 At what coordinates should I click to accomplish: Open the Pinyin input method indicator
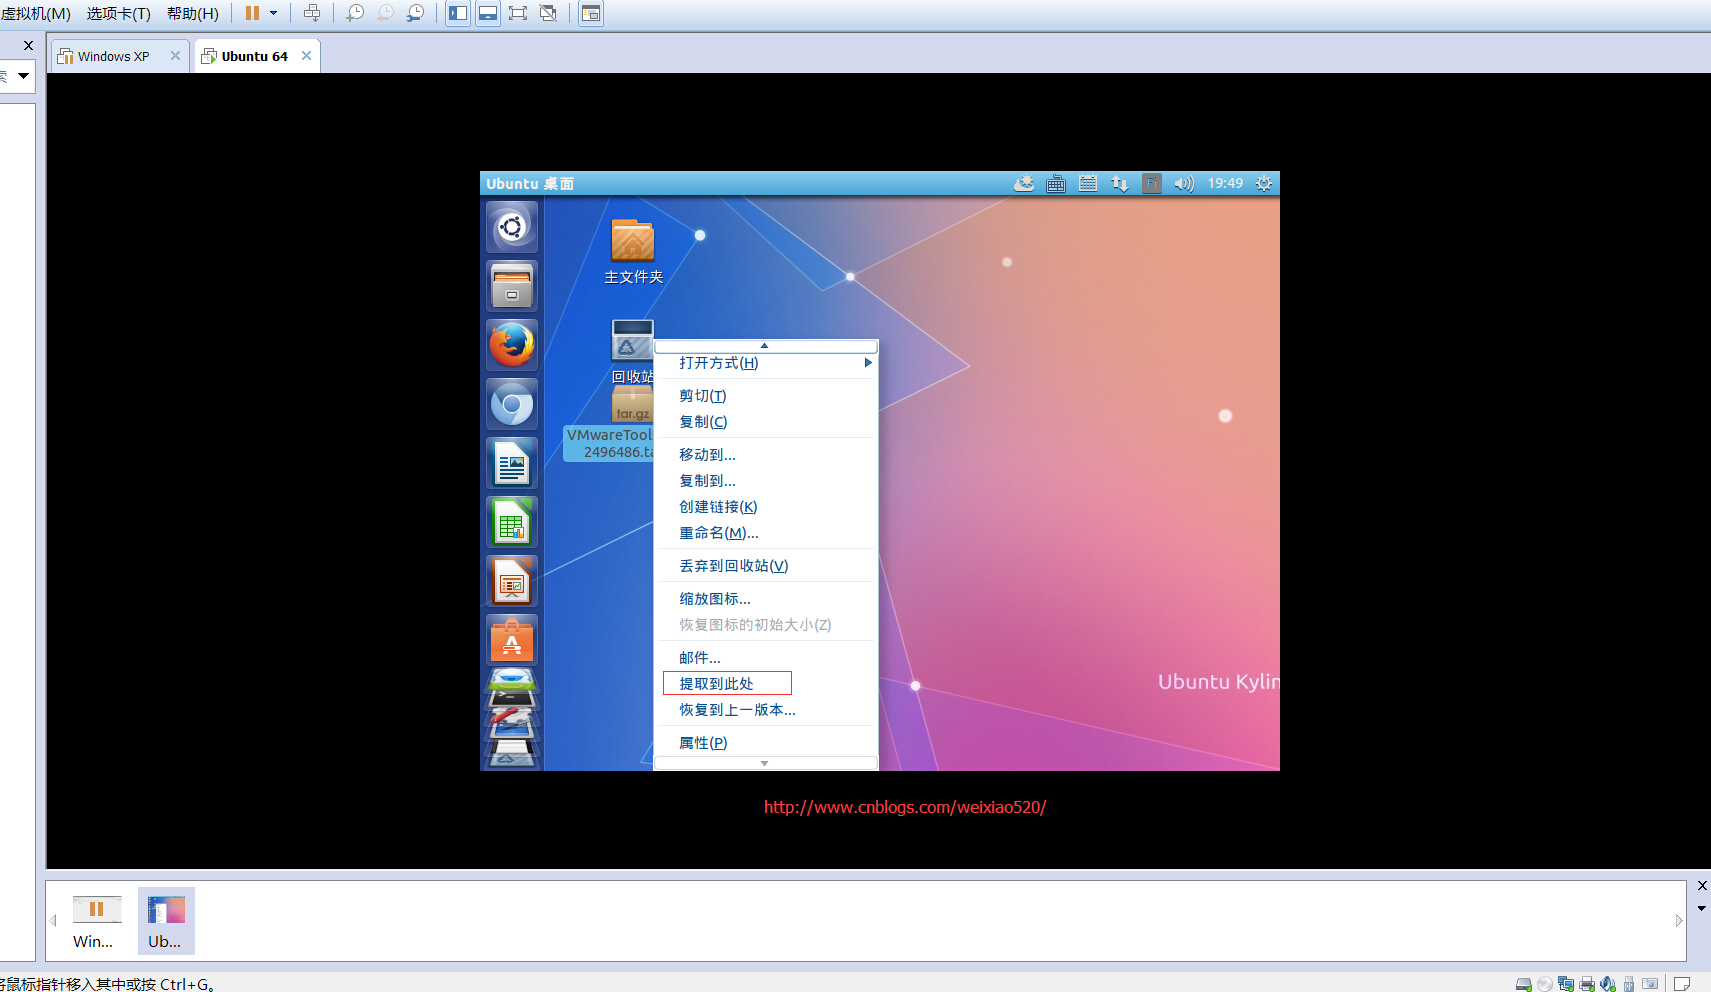pos(1152,184)
